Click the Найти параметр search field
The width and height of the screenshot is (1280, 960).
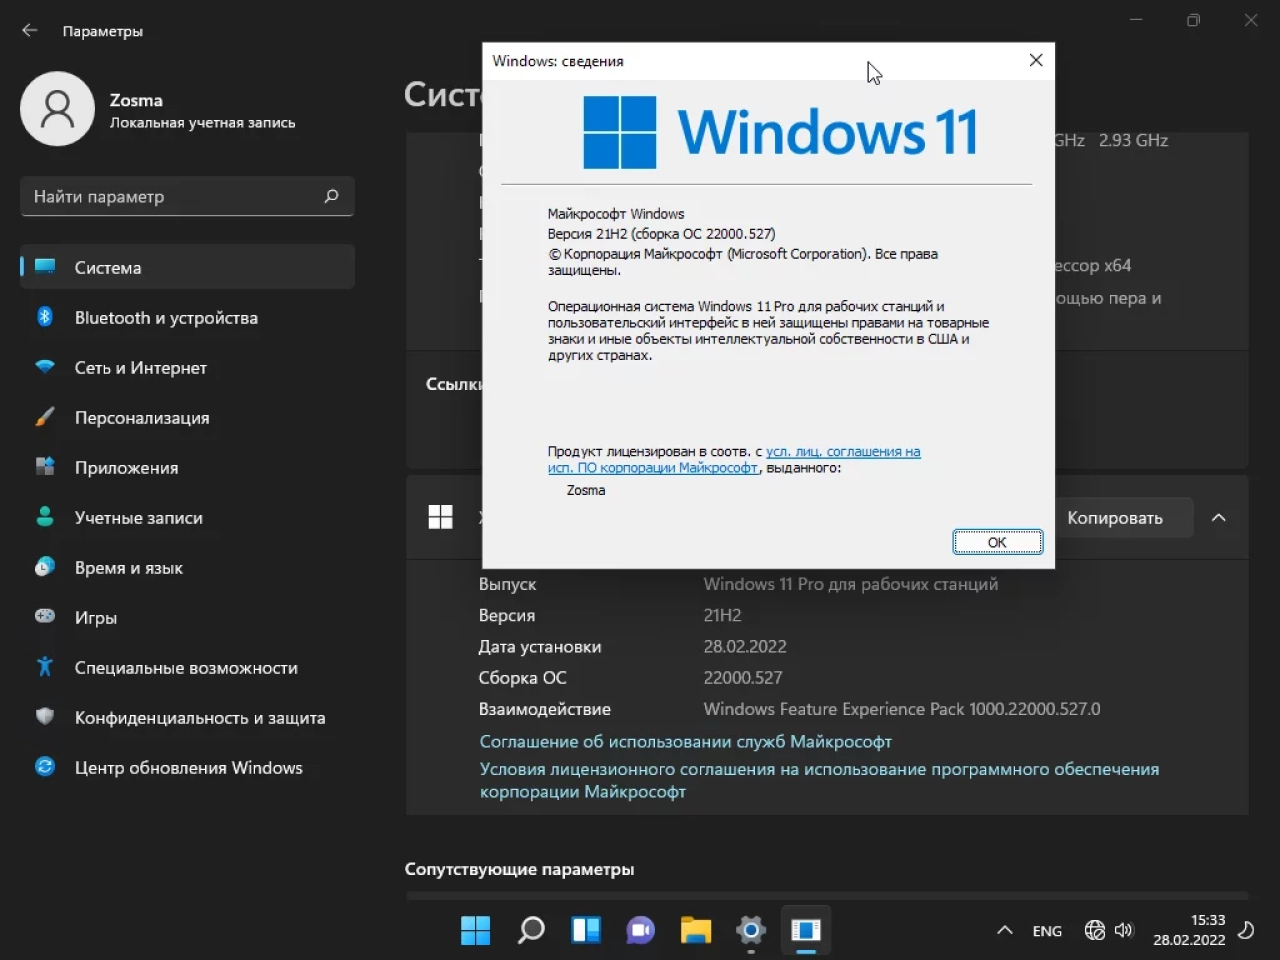[x=187, y=196]
